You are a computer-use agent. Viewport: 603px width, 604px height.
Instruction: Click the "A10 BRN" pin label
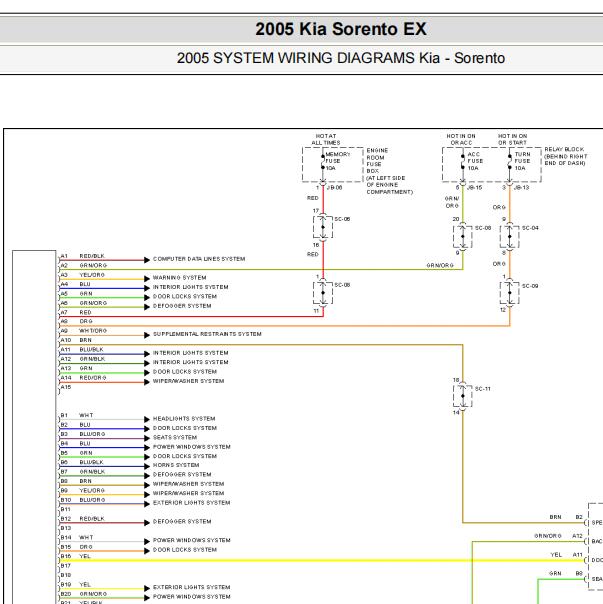76,340
